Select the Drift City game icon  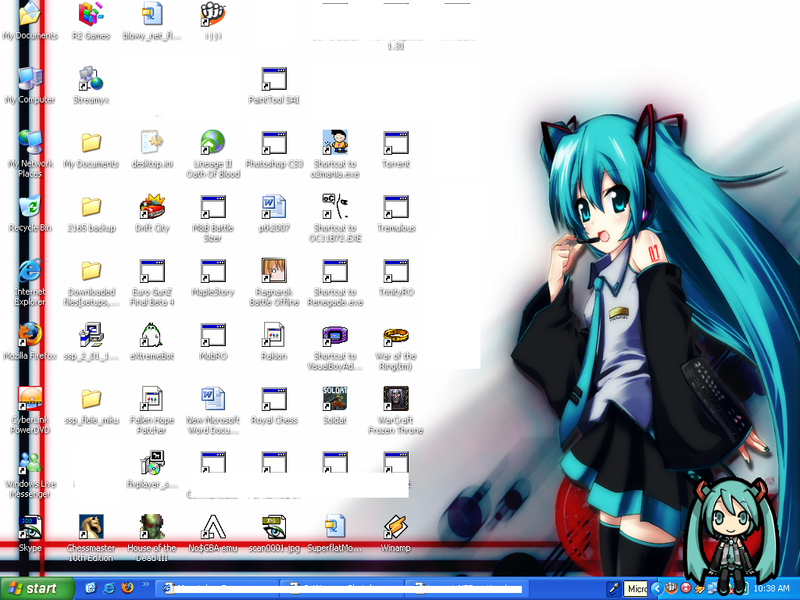click(152, 207)
